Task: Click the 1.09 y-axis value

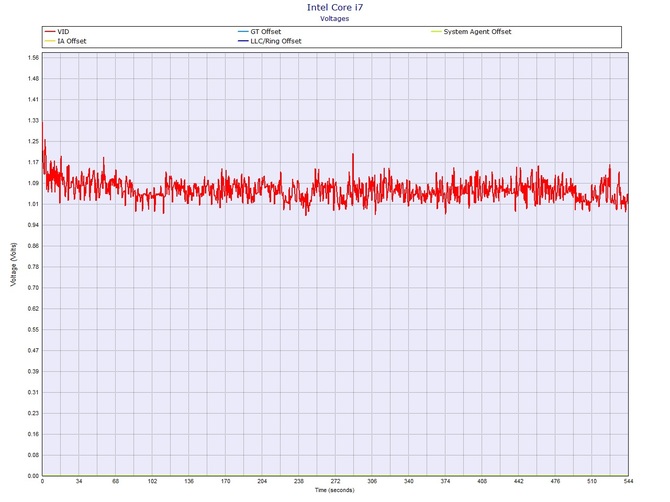Action: (33, 183)
